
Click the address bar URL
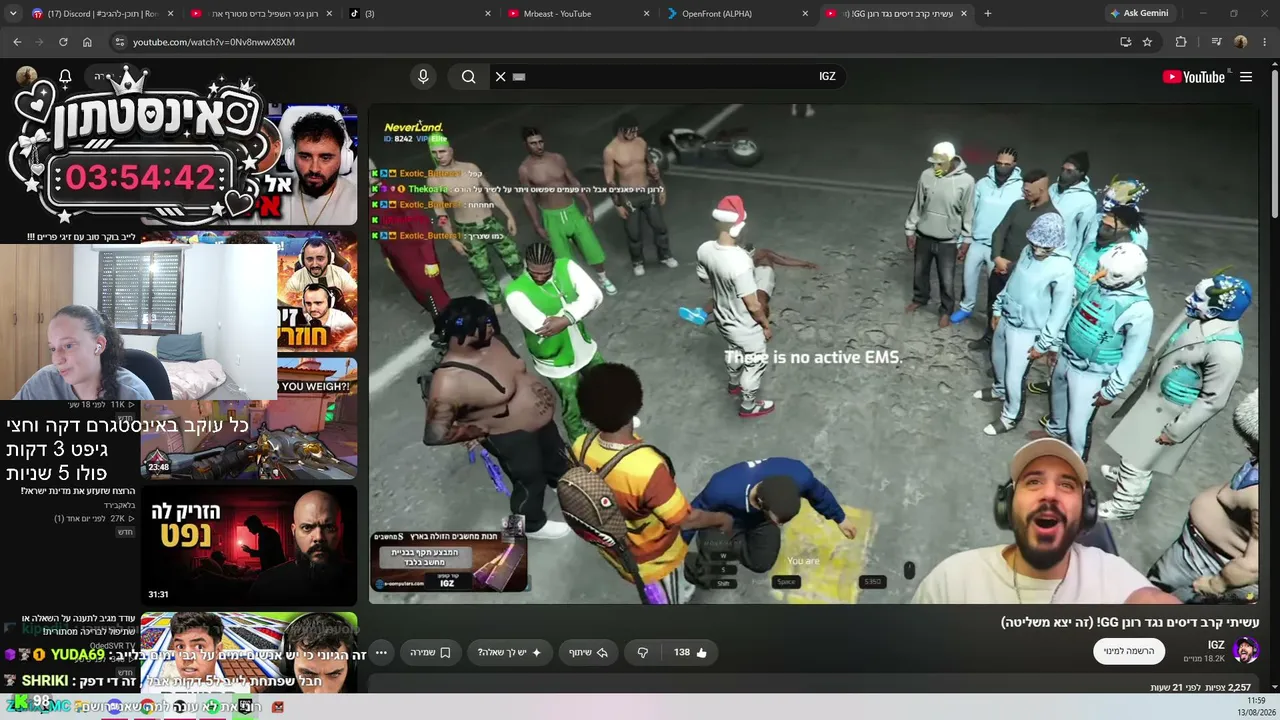(214, 42)
